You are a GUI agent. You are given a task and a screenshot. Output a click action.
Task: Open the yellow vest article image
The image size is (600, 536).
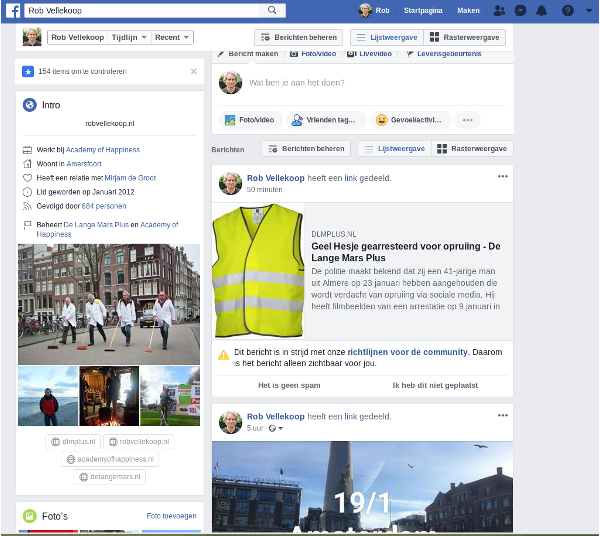point(258,271)
